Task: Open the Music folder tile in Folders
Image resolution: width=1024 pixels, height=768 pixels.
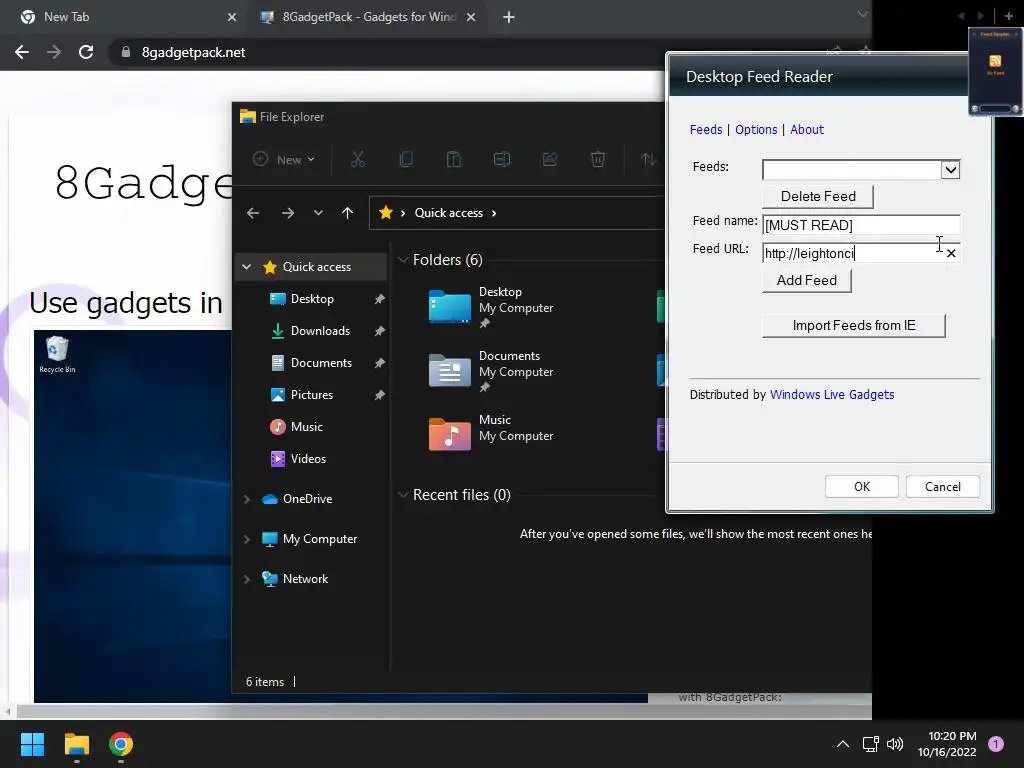Action: pos(491,435)
